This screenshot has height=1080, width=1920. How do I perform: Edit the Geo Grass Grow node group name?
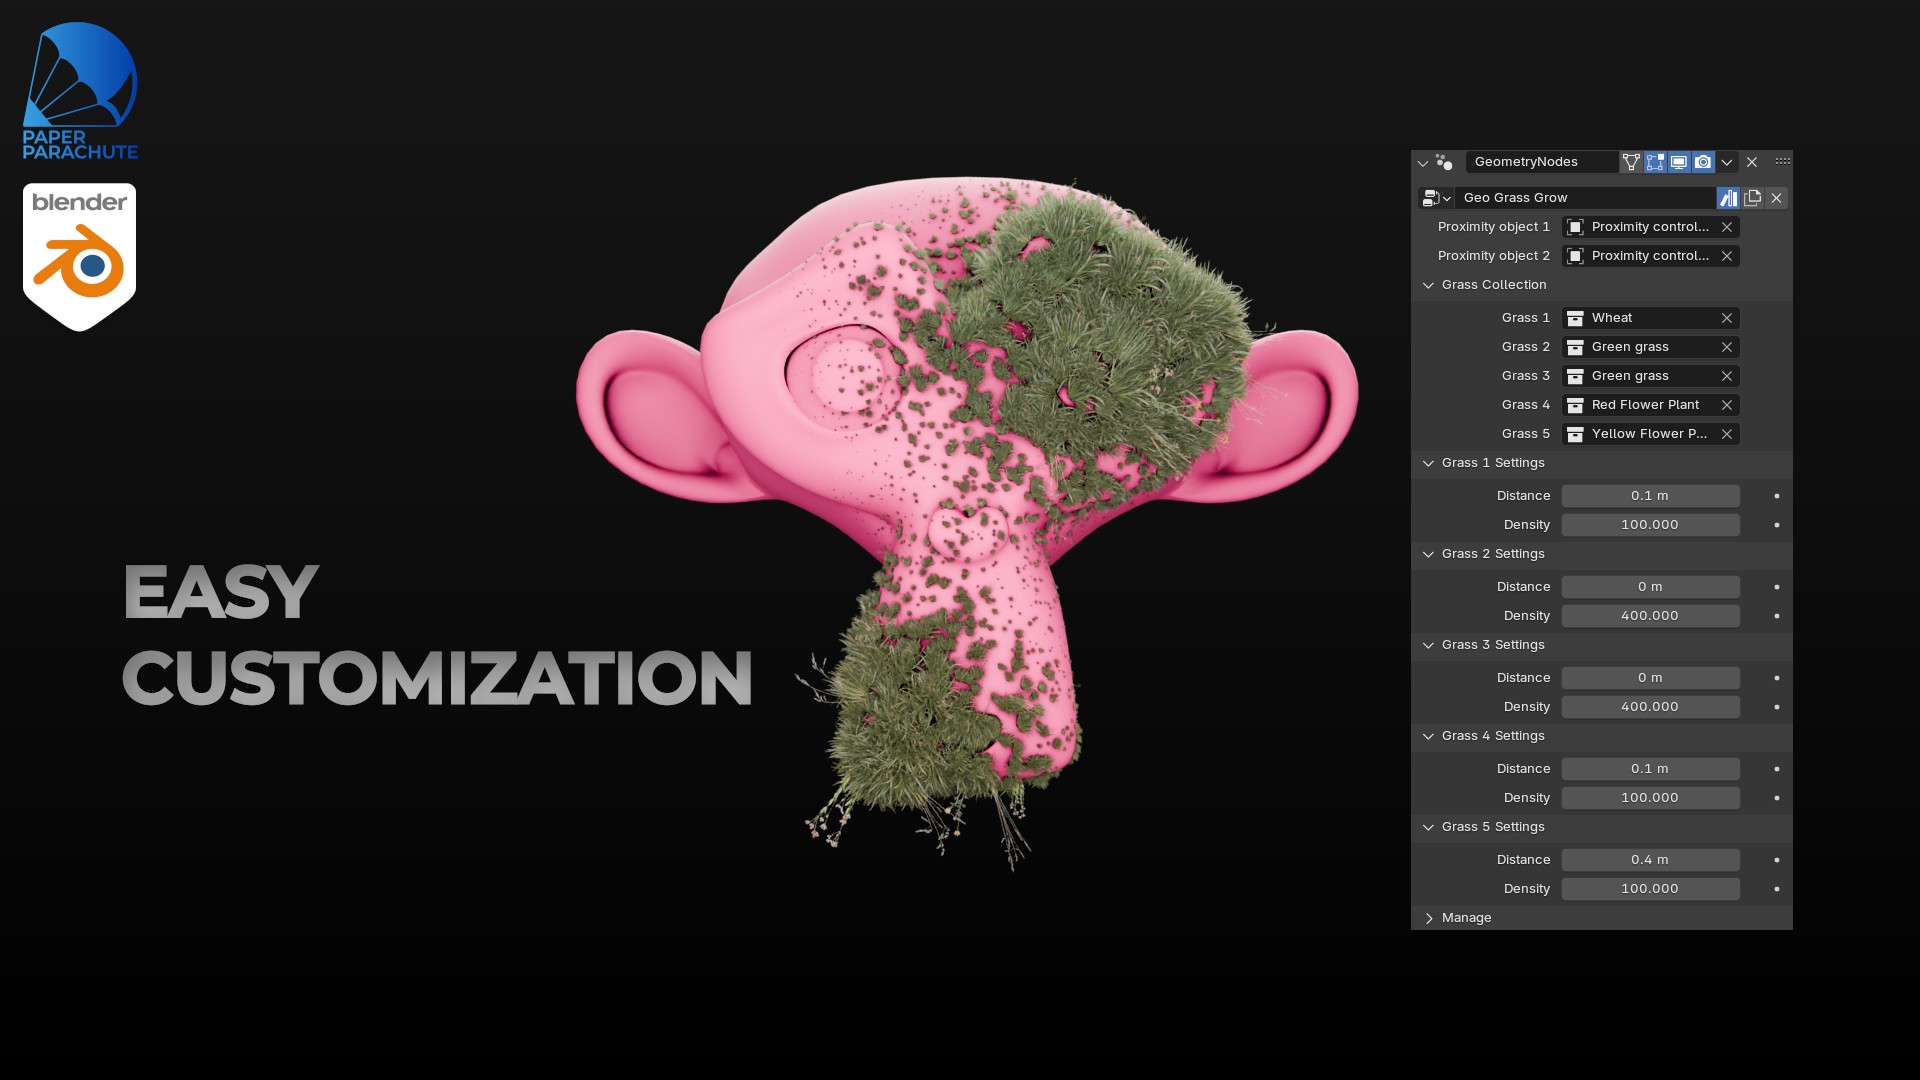1585,198
